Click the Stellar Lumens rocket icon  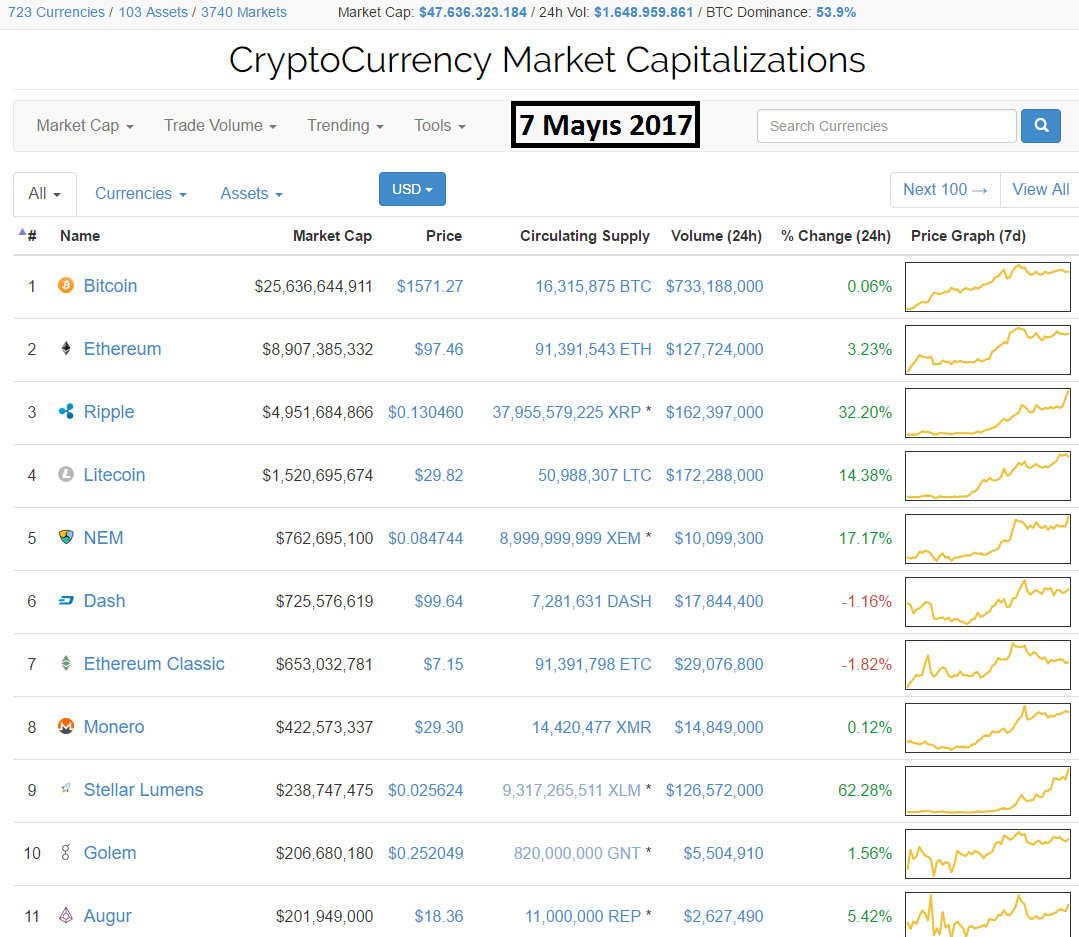(x=66, y=789)
